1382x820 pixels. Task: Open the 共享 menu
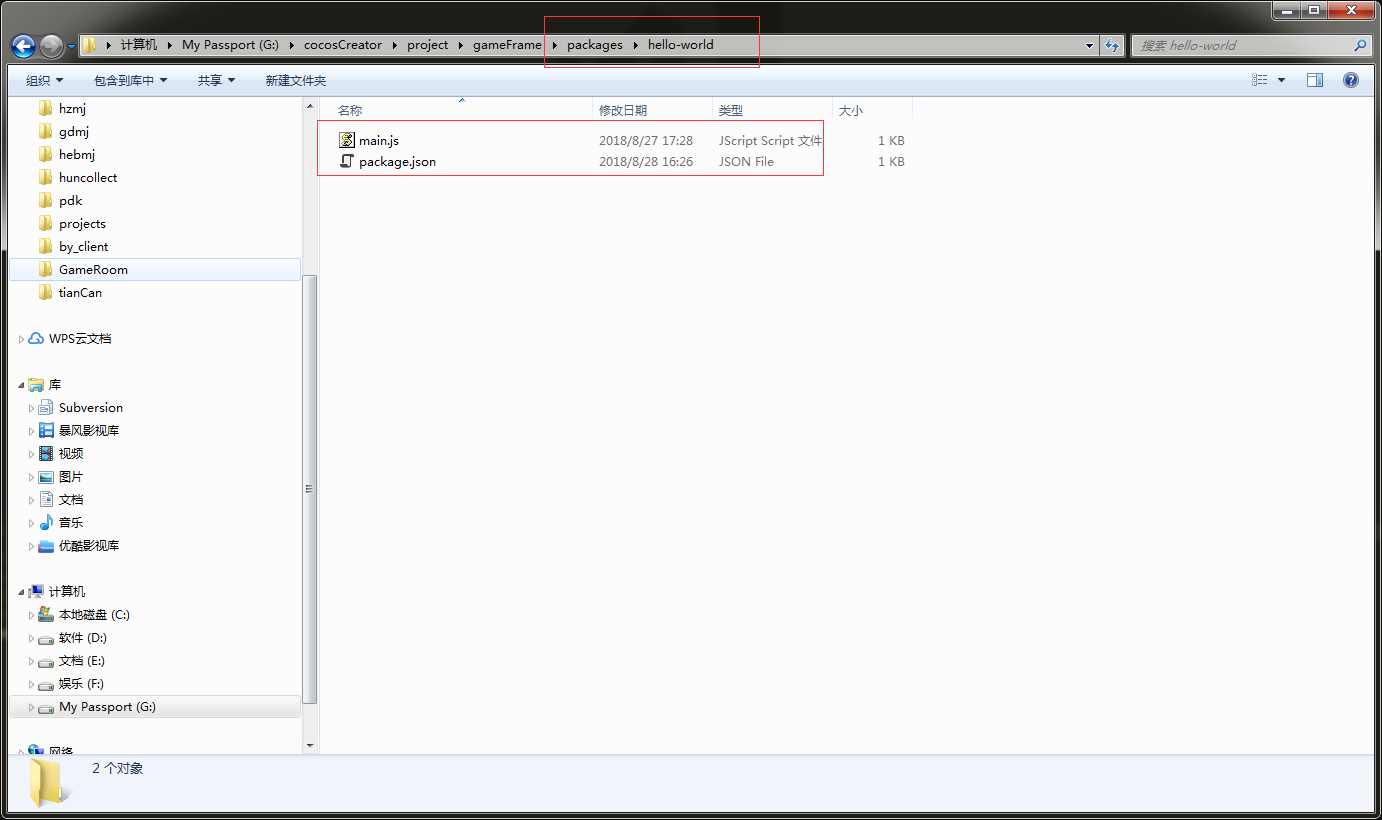[216, 80]
